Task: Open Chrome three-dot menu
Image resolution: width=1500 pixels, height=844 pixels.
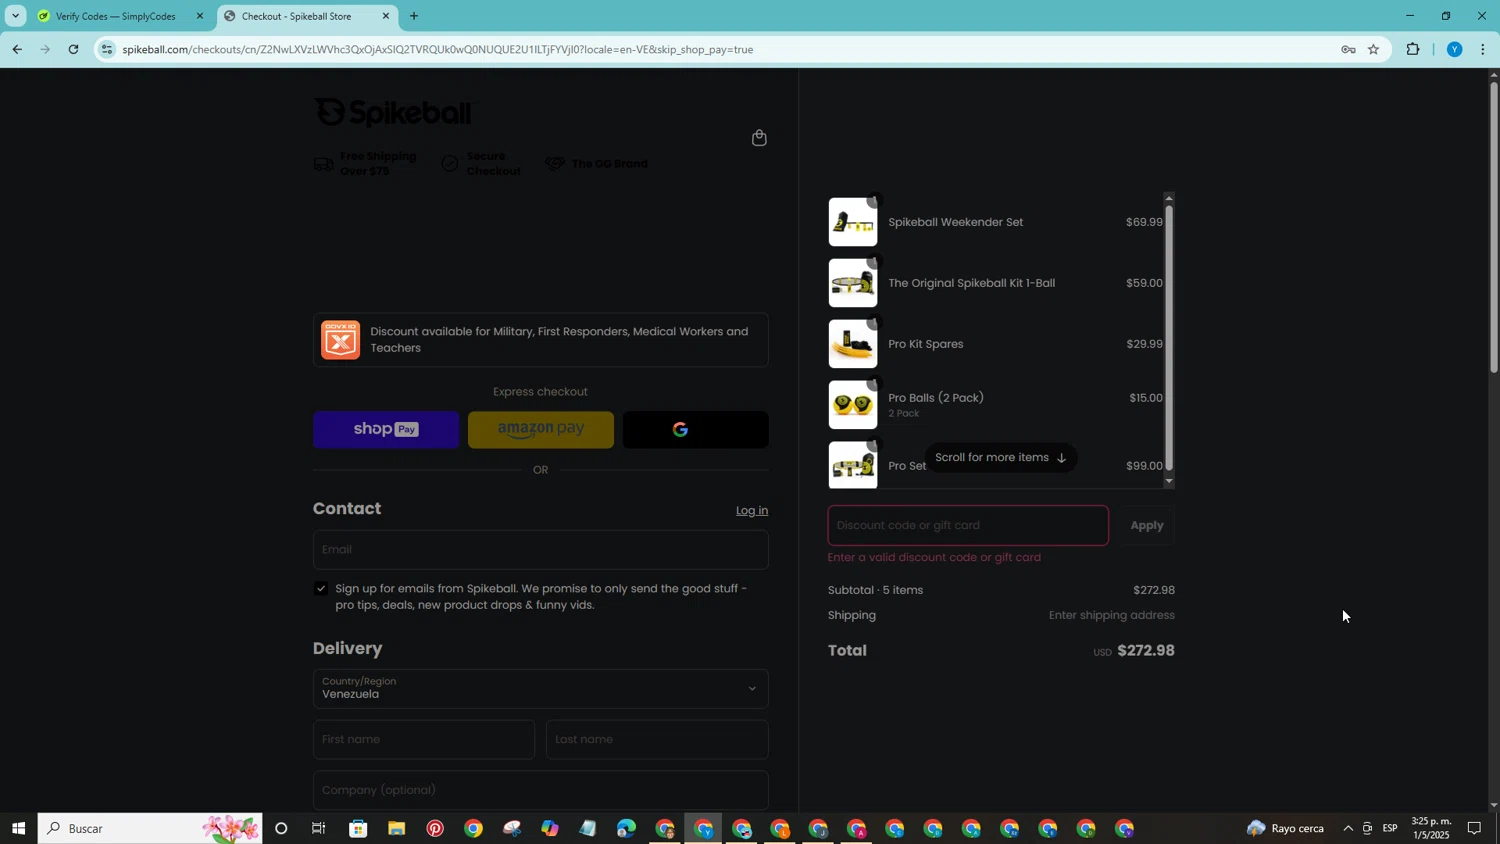Action: coord(1482,49)
